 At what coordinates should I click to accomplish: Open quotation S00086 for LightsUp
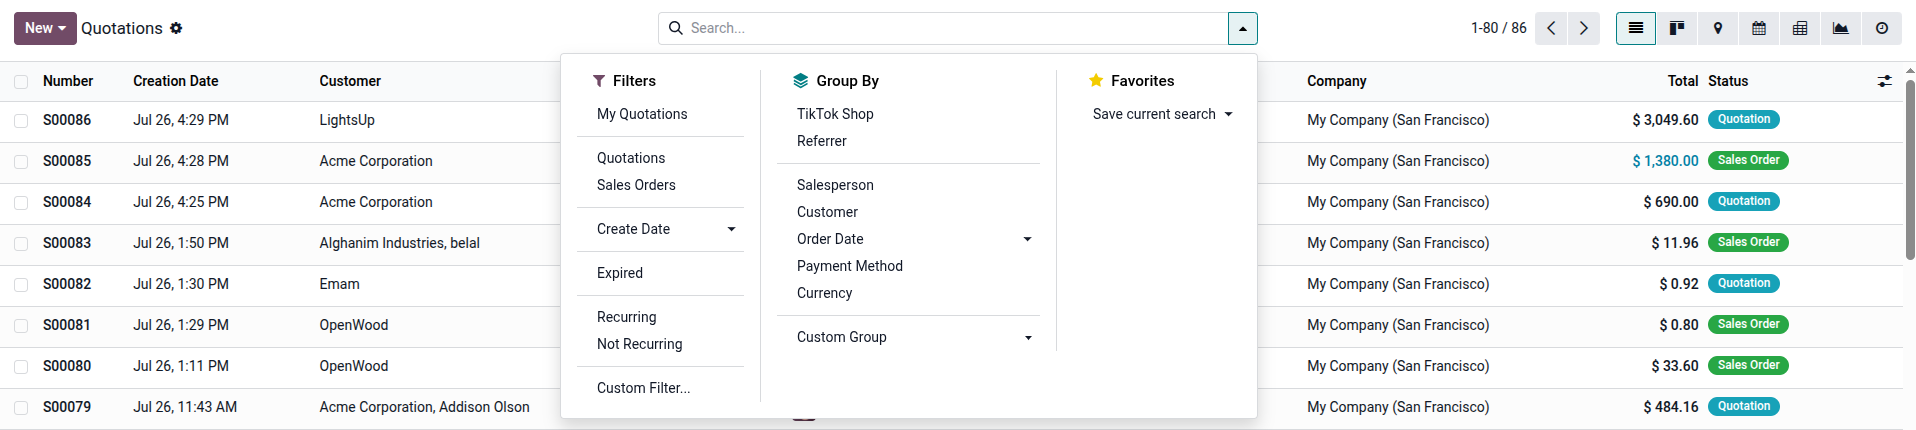pyautogui.click(x=67, y=120)
